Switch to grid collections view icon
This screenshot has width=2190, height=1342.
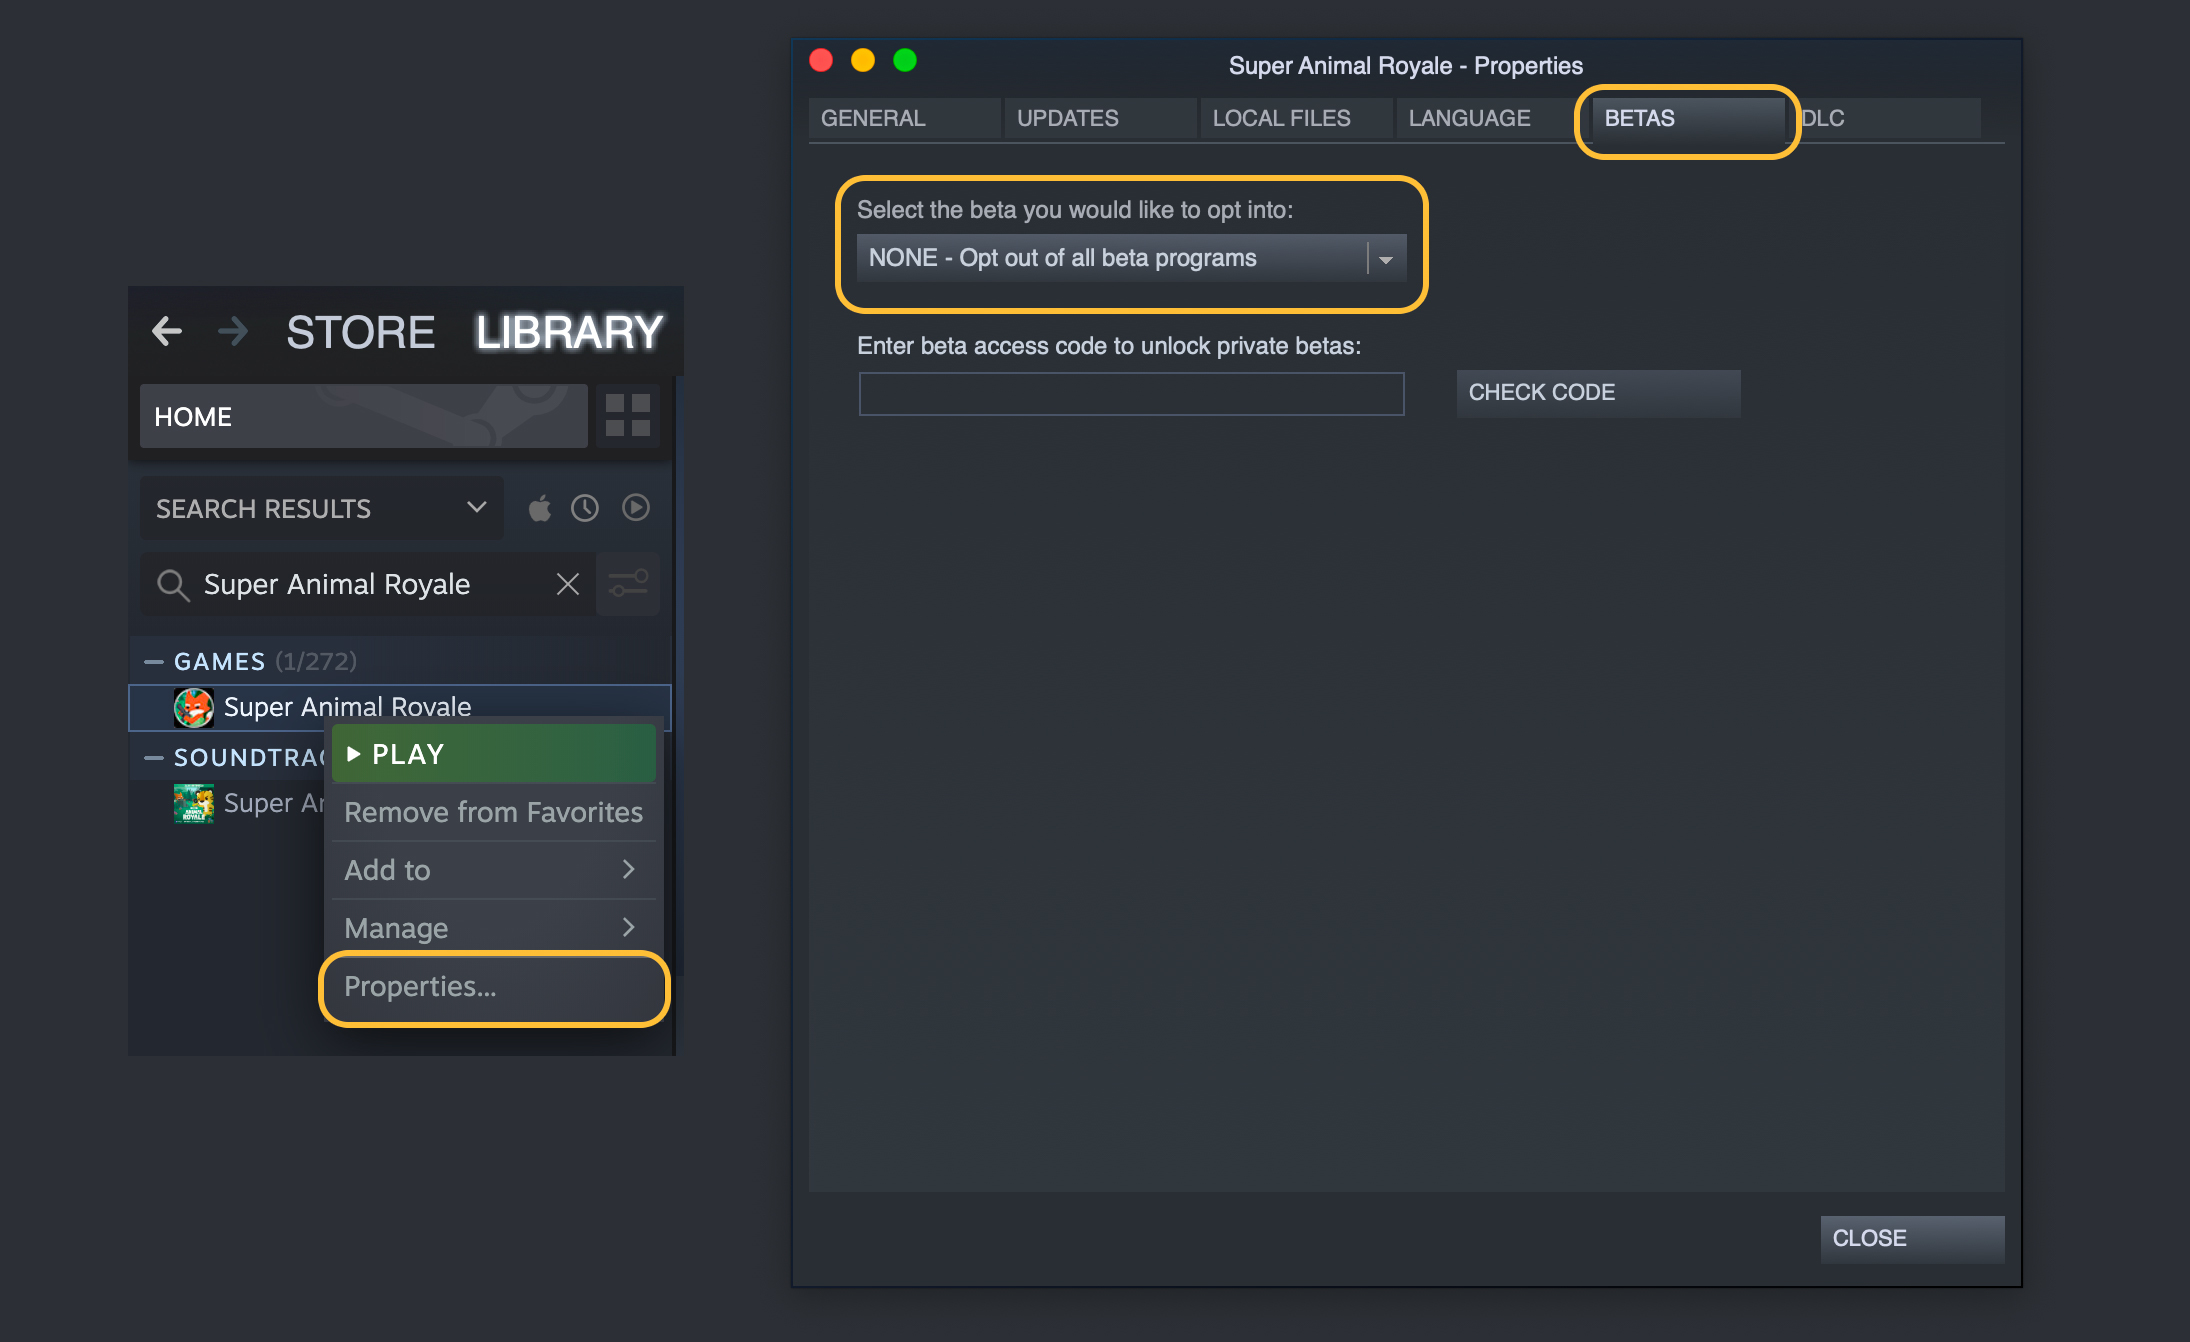[x=628, y=415]
